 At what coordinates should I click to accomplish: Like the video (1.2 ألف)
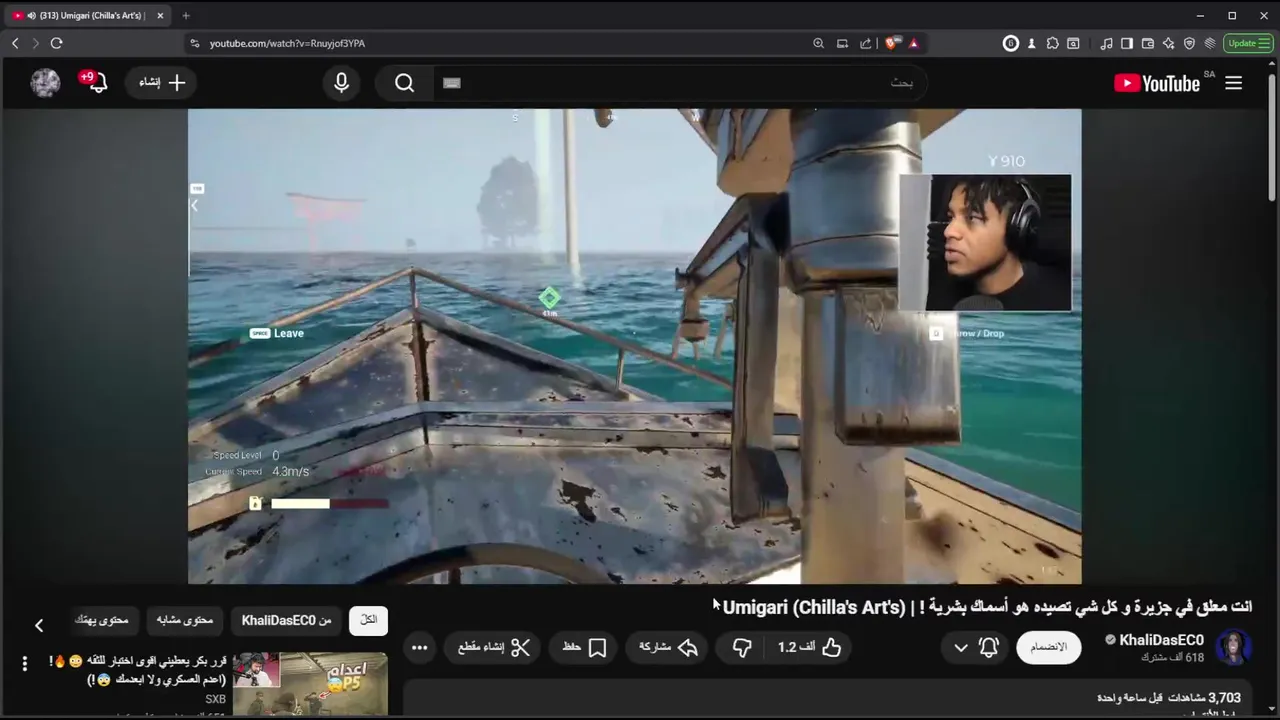click(810, 647)
